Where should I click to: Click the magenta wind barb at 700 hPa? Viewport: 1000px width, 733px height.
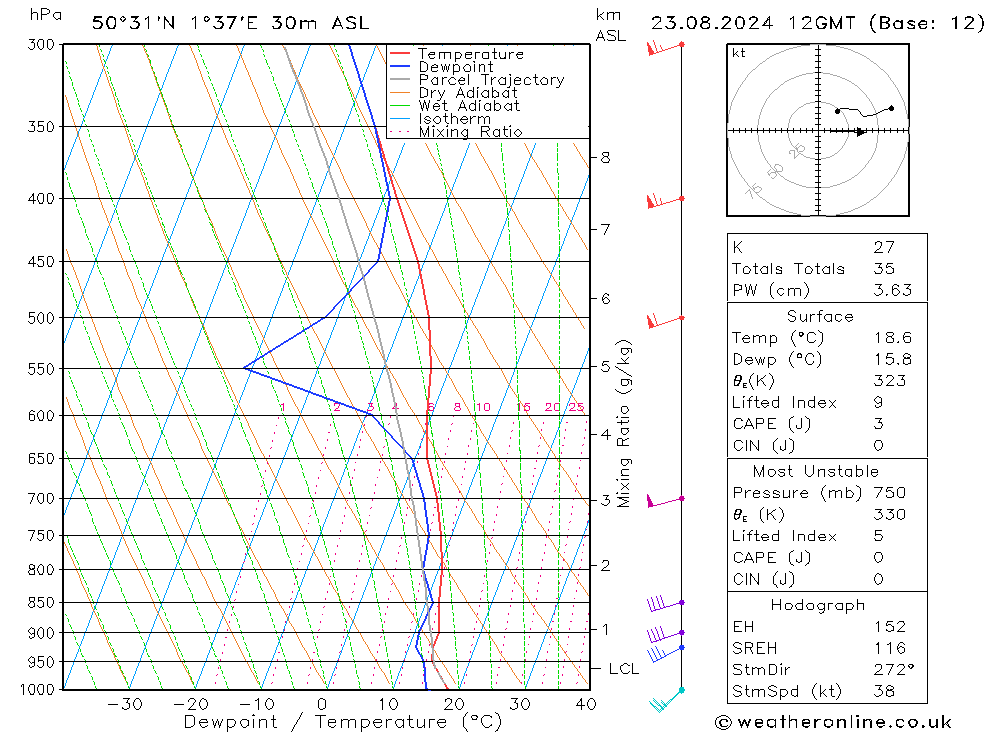tap(665, 501)
